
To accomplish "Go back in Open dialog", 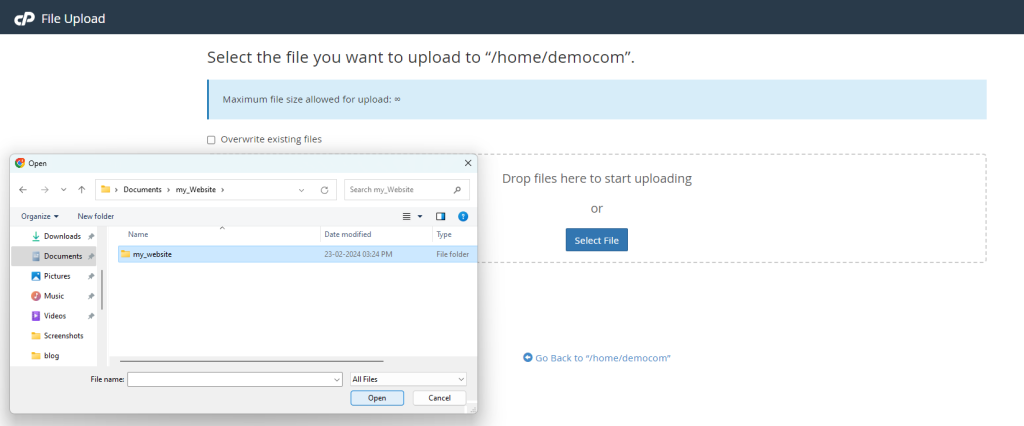I will pyautogui.click(x=23, y=189).
